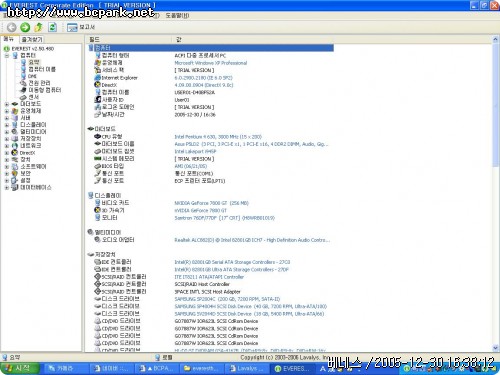Click the BIOS 타입 row icon

(x=97, y=166)
